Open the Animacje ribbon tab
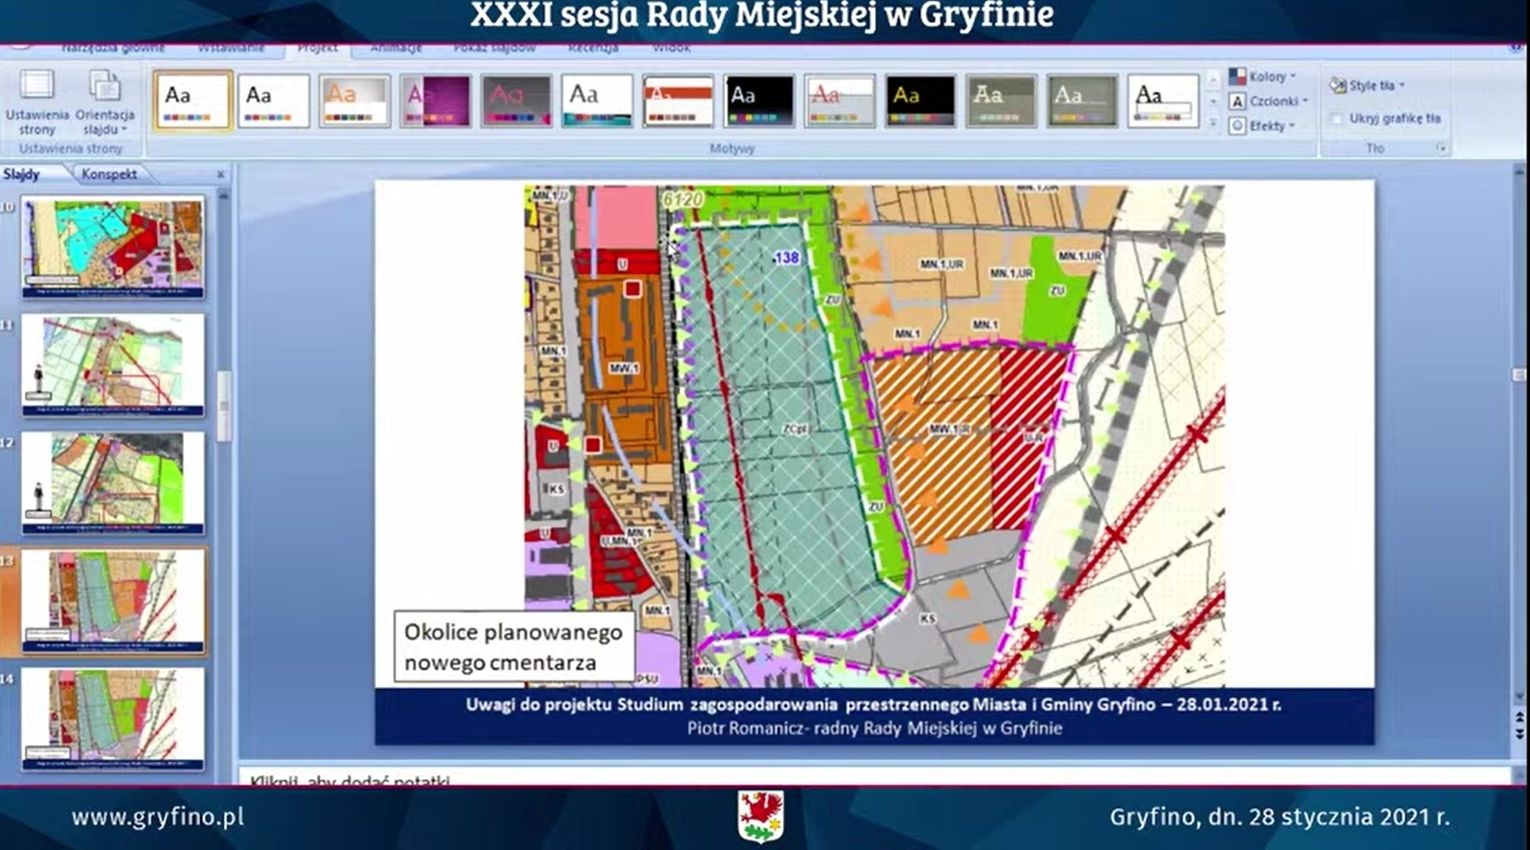 396,47
